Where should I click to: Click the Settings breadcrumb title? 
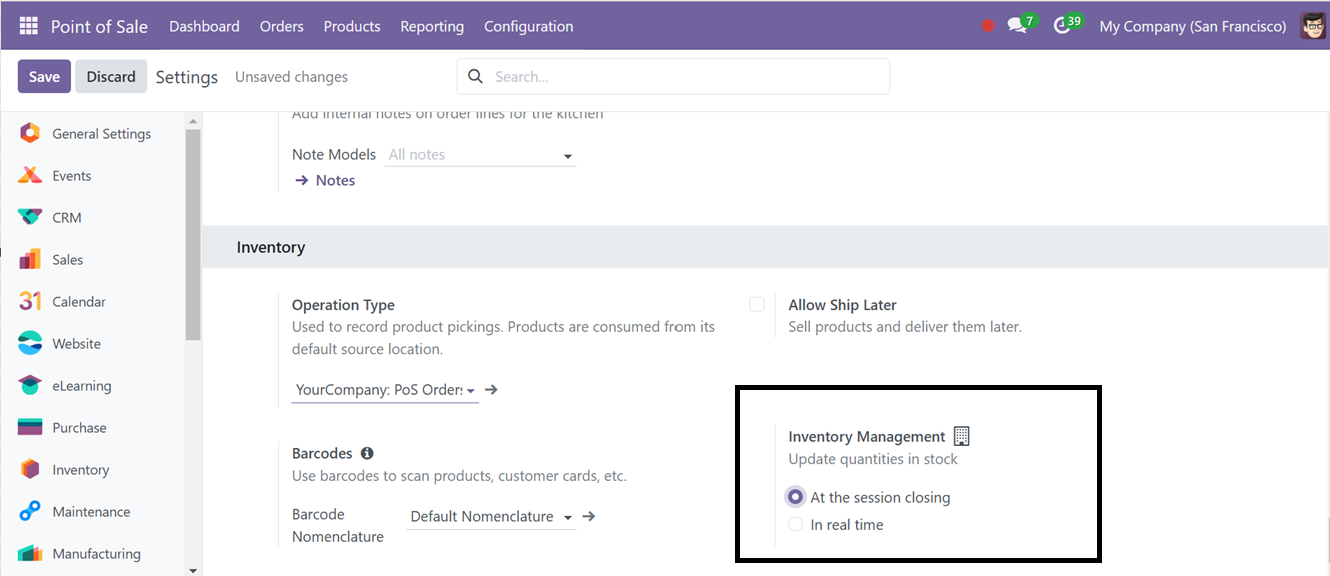(187, 77)
